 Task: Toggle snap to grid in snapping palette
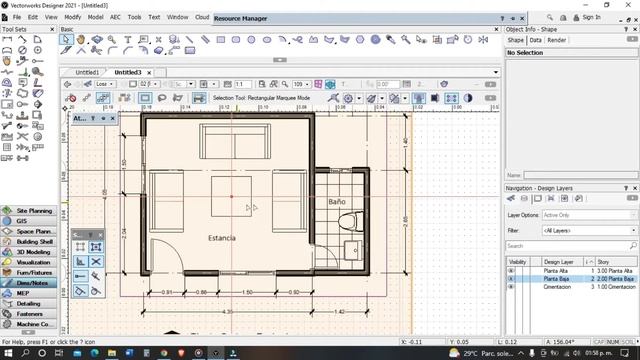point(80,247)
